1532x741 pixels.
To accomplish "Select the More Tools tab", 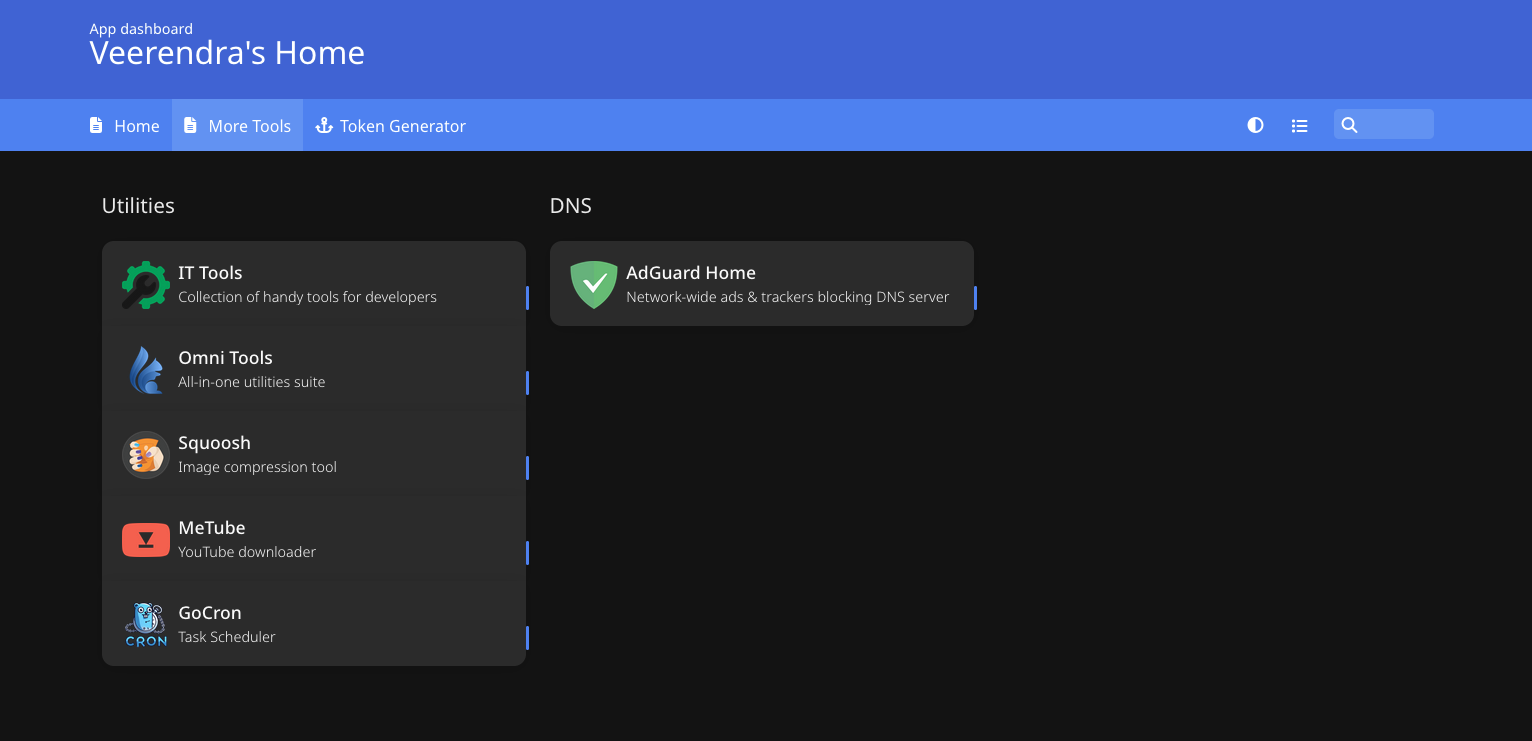I will [238, 125].
